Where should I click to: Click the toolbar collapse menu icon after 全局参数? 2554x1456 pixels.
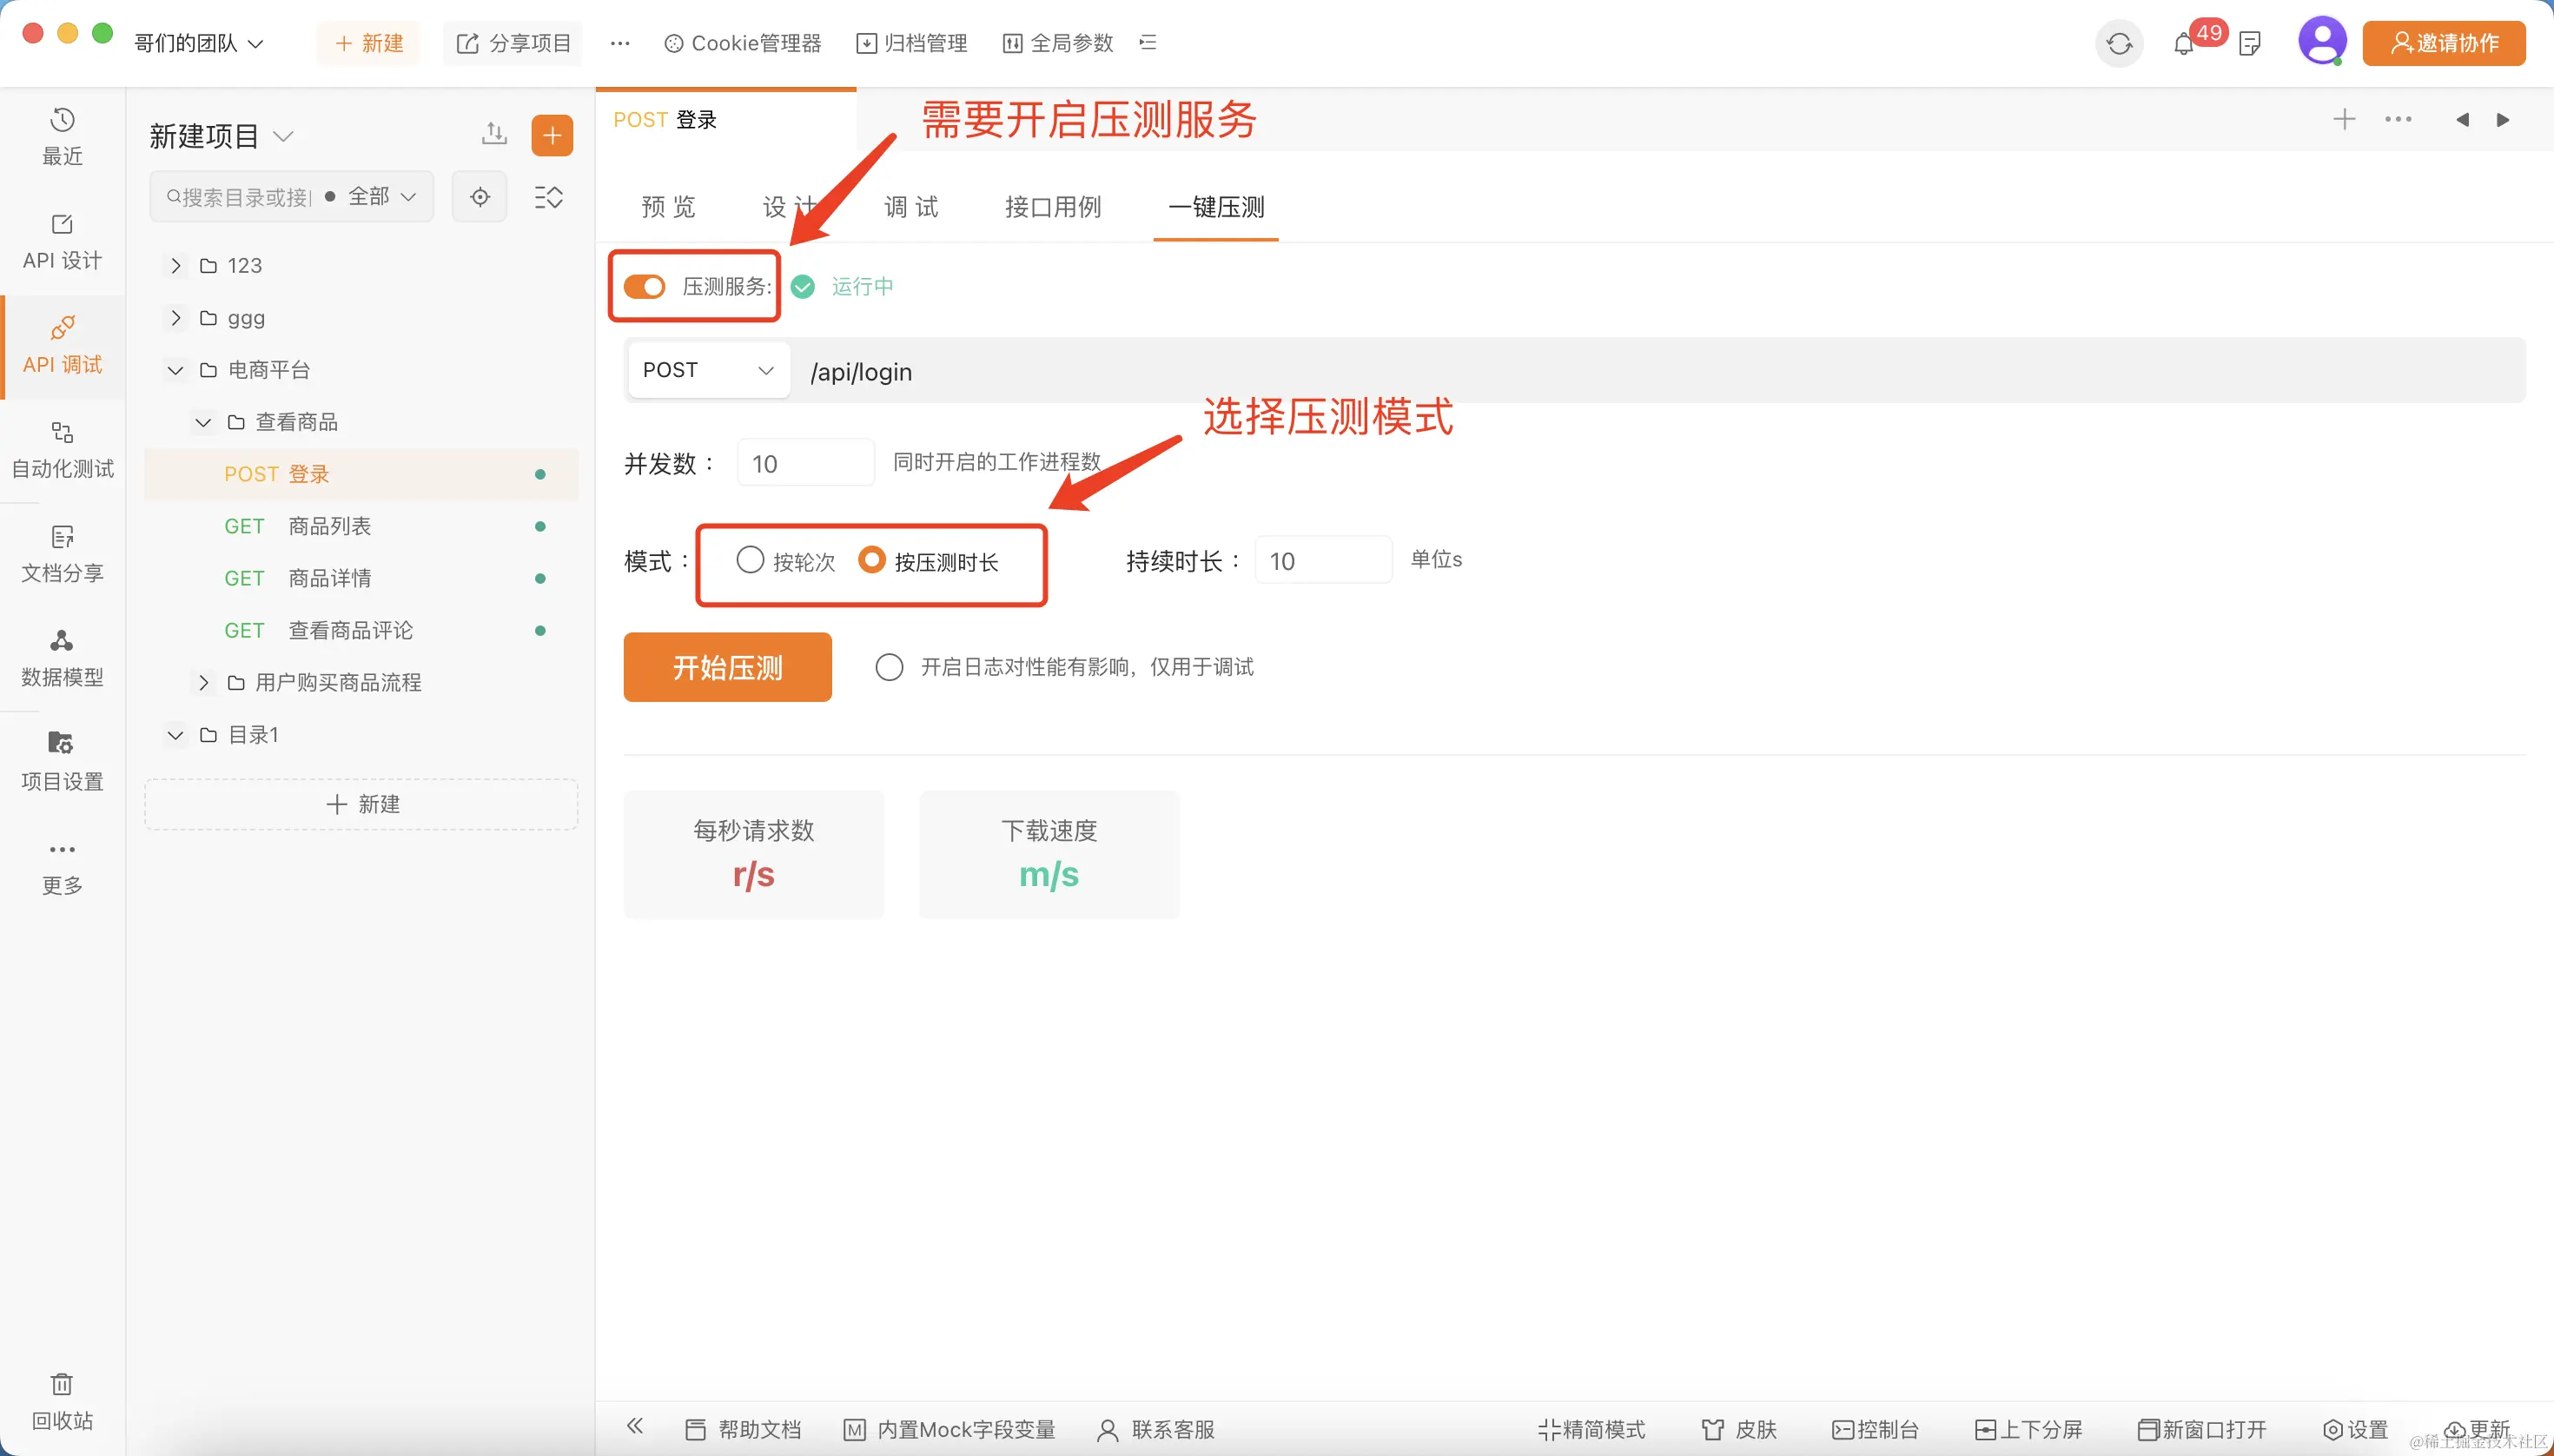click(x=1148, y=43)
